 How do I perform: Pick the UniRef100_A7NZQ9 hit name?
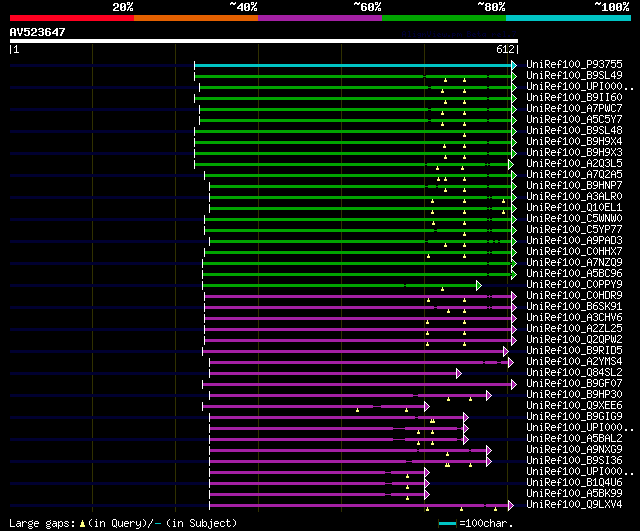574,263
